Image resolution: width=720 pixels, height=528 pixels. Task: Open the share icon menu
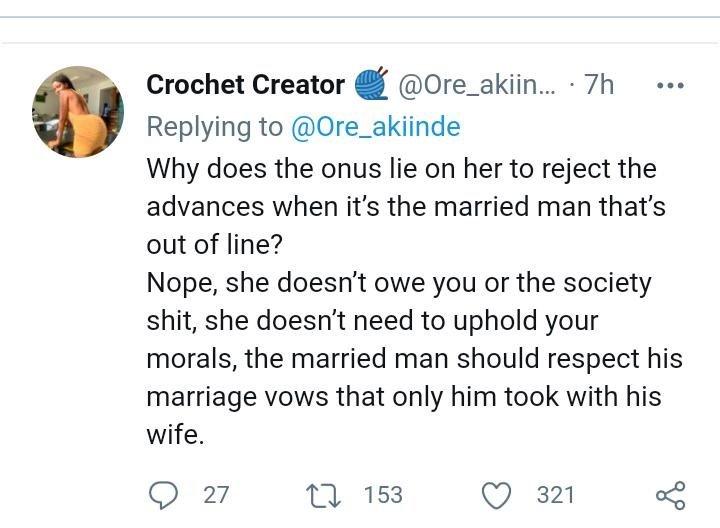[669, 494]
